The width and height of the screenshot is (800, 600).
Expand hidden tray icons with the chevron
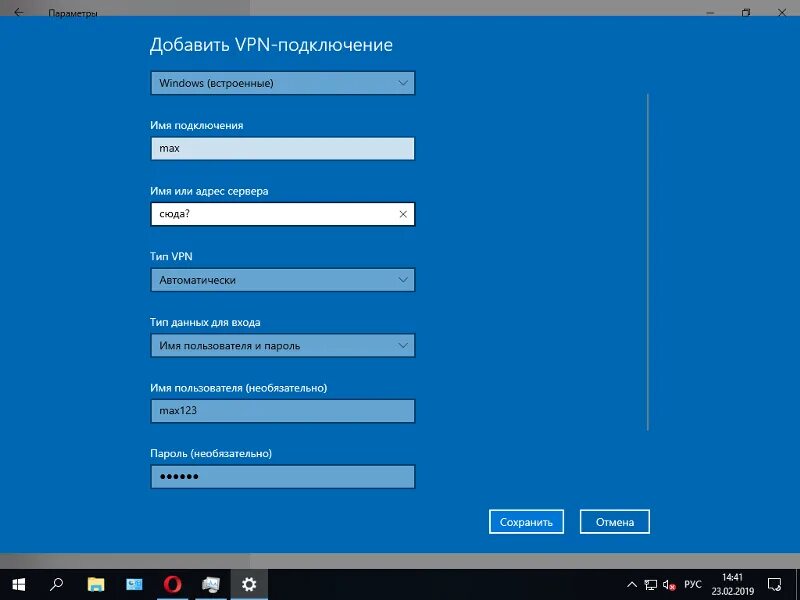click(634, 585)
